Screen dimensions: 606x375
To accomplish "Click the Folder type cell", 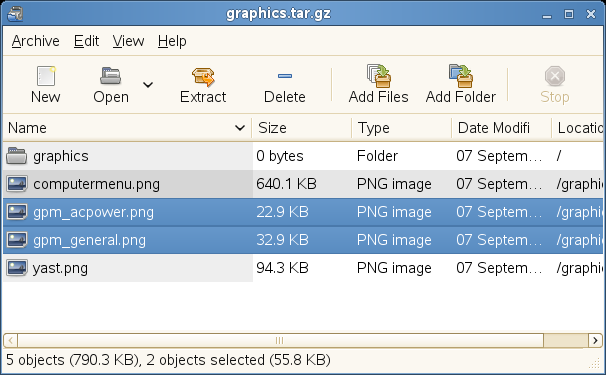I will (x=377, y=156).
